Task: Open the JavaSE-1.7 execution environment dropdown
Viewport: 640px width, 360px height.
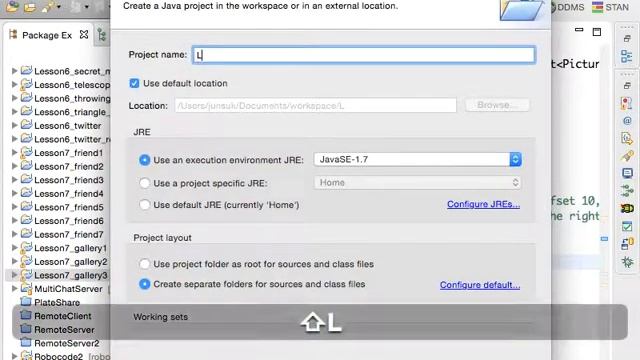Action: pos(417,159)
